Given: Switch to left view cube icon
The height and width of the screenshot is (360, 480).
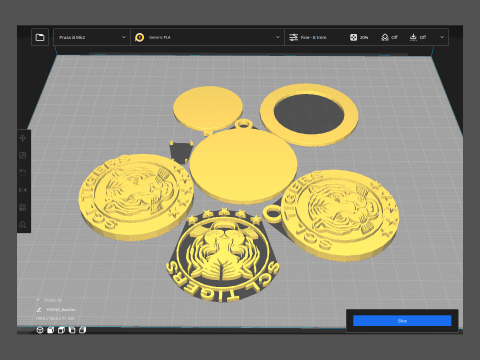Looking at the screenshot, I should [72, 330].
